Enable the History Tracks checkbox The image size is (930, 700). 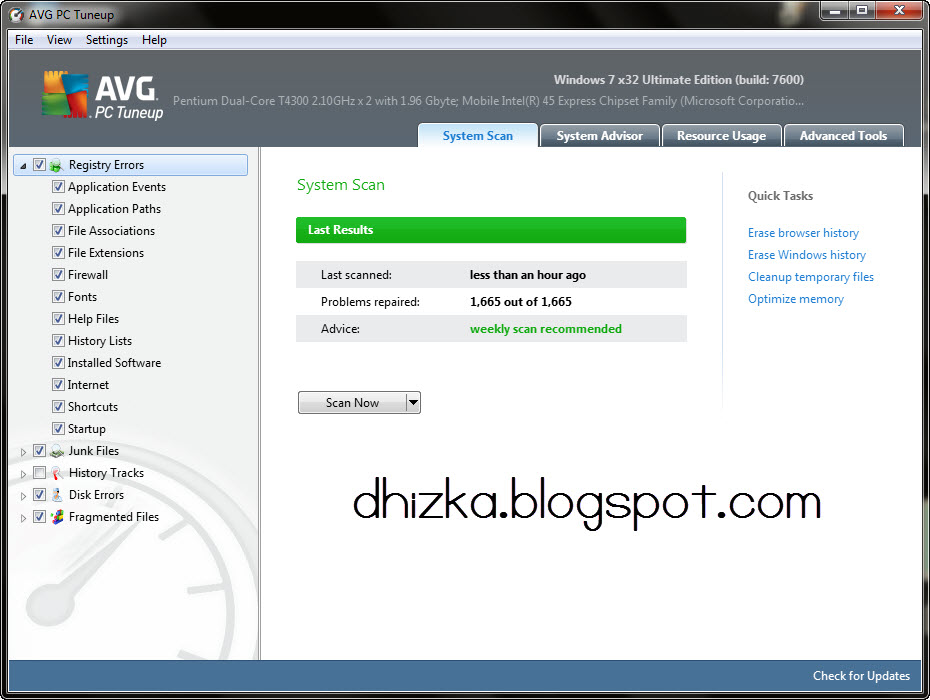pos(39,473)
